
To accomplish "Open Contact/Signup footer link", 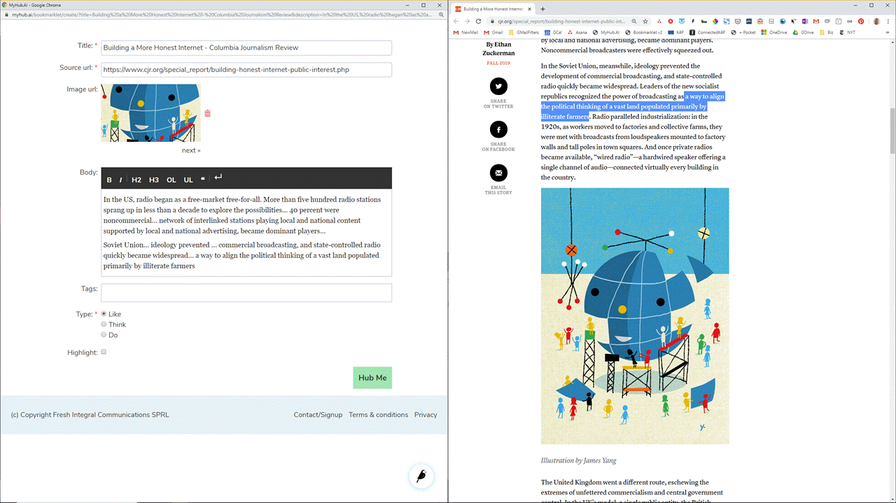I will coord(318,415).
